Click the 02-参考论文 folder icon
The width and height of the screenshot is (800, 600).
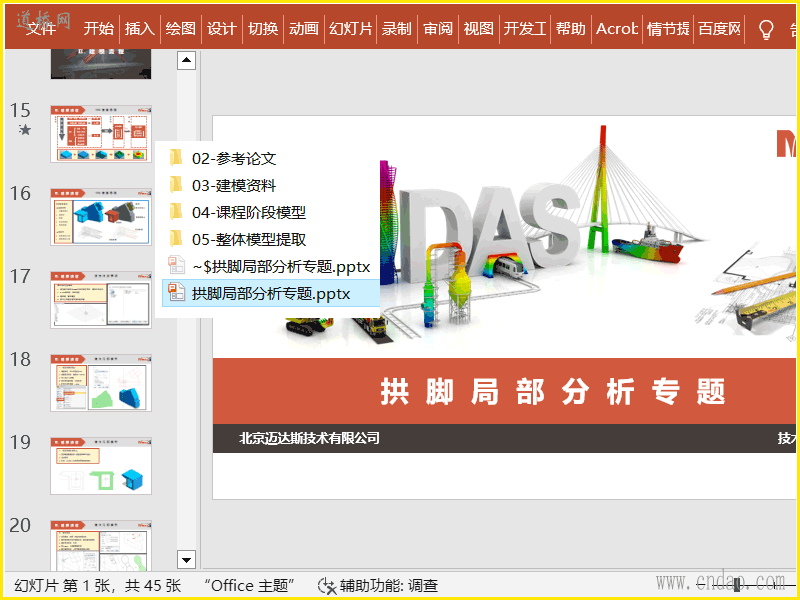(176, 158)
